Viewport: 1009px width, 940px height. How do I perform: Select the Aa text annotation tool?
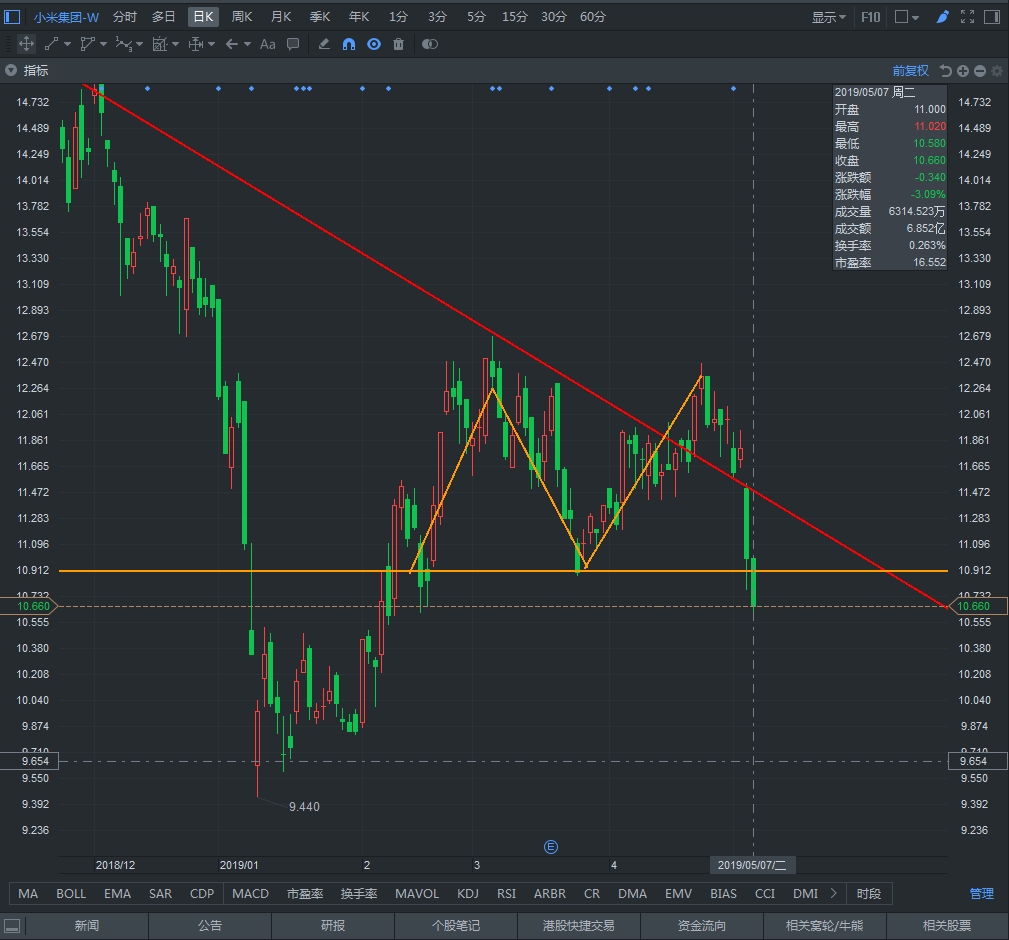click(268, 44)
